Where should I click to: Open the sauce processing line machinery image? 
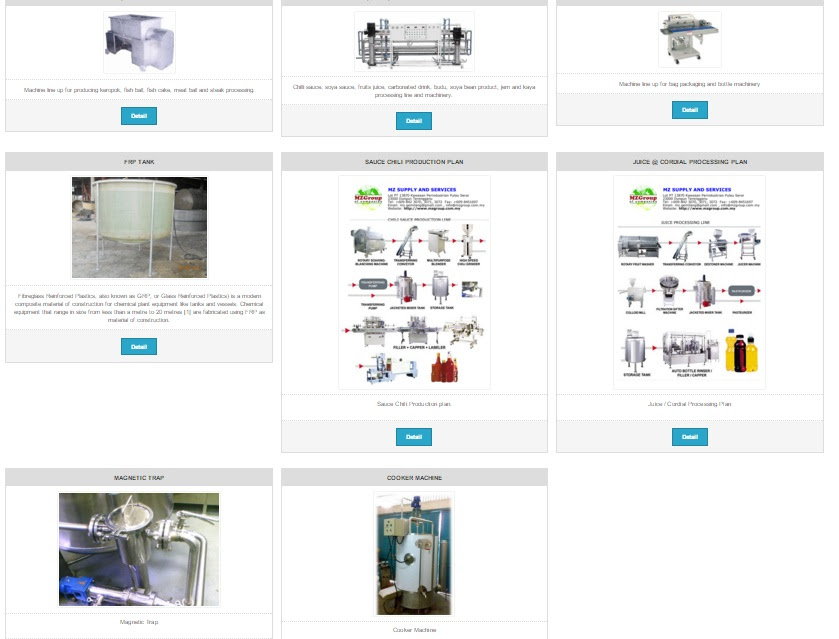pos(414,42)
